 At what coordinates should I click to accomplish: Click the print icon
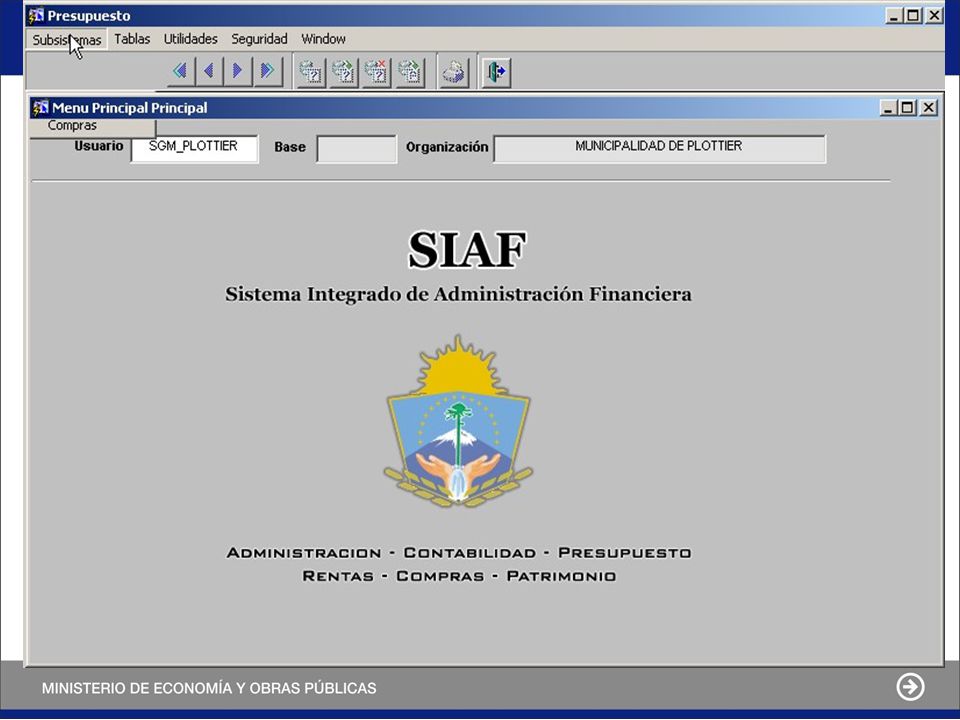pyautogui.click(x=454, y=72)
